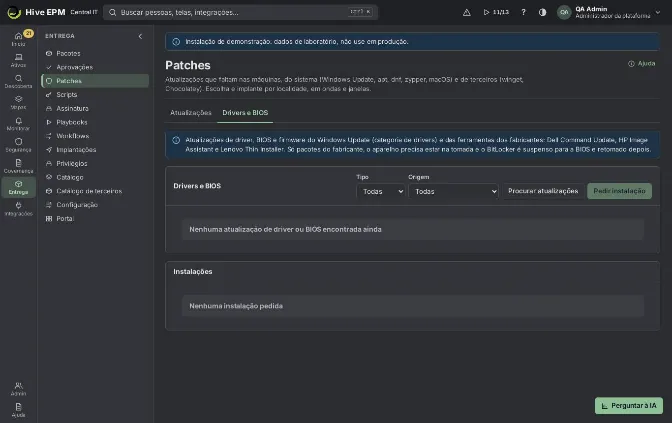Open the Segurança section icon
This screenshot has height=423, width=672.
[18, 145]
